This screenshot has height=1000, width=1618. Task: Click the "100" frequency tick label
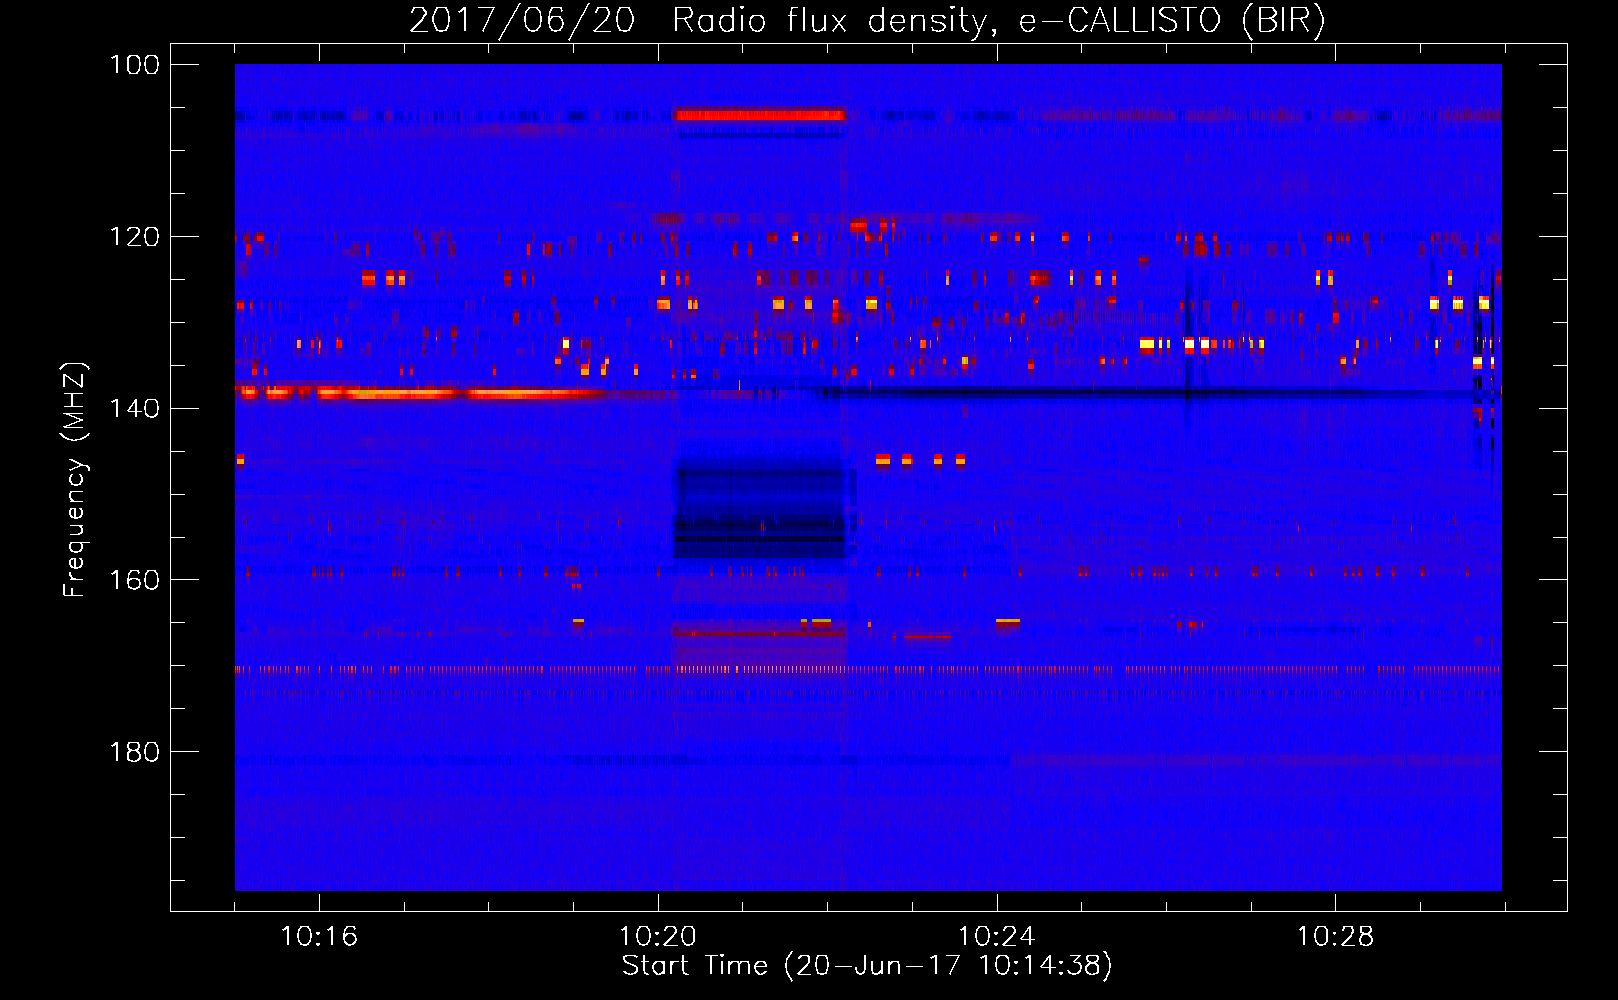[134, 65]
